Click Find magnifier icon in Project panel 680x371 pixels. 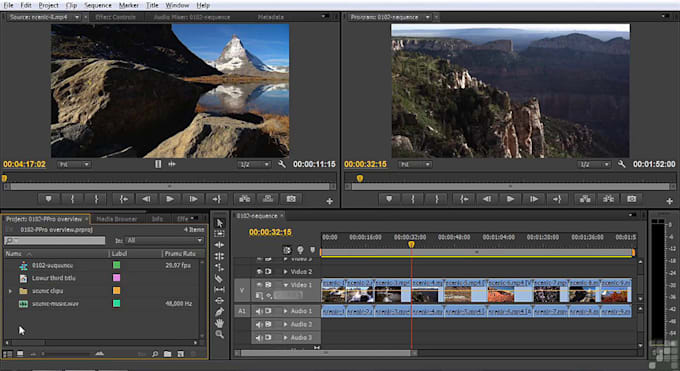point(155,354)
